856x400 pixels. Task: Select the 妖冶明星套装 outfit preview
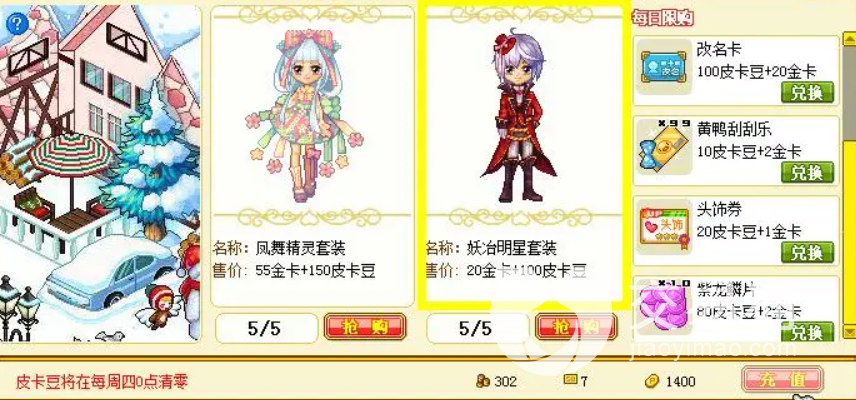tap(519, 116)
